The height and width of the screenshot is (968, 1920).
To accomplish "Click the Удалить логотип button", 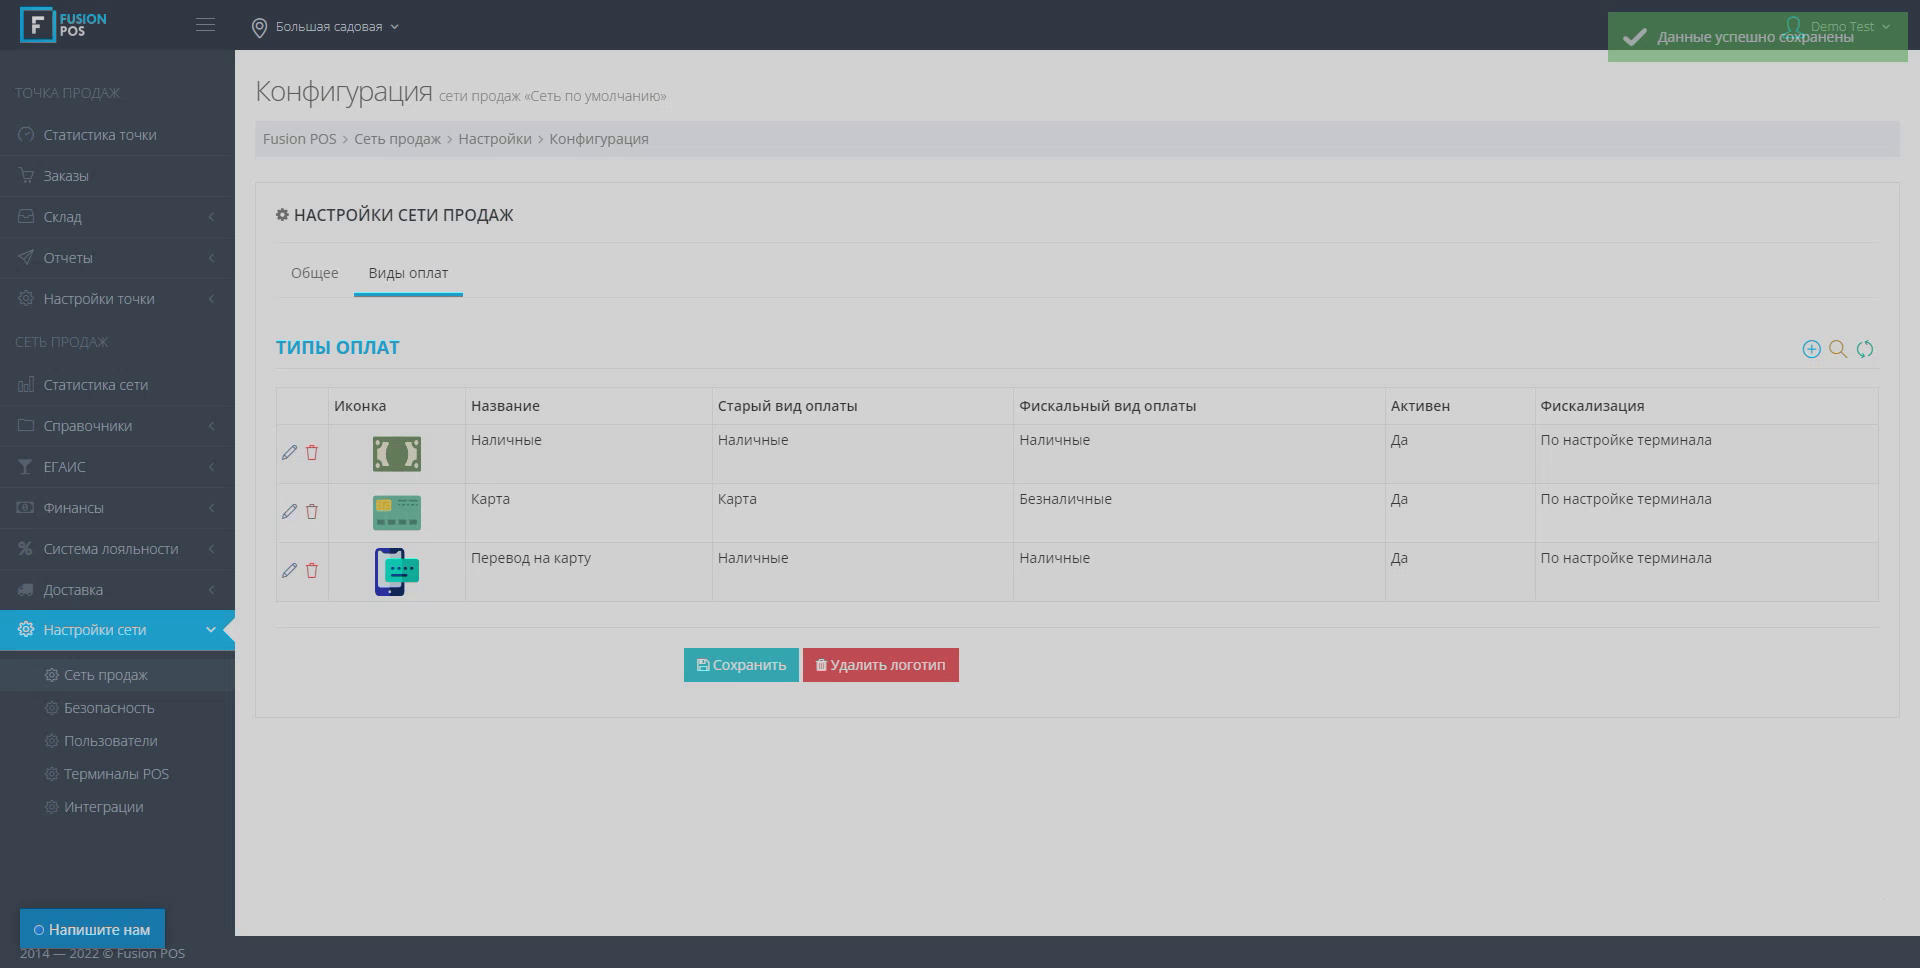I will pyautogui.click(x=880, y=665).
